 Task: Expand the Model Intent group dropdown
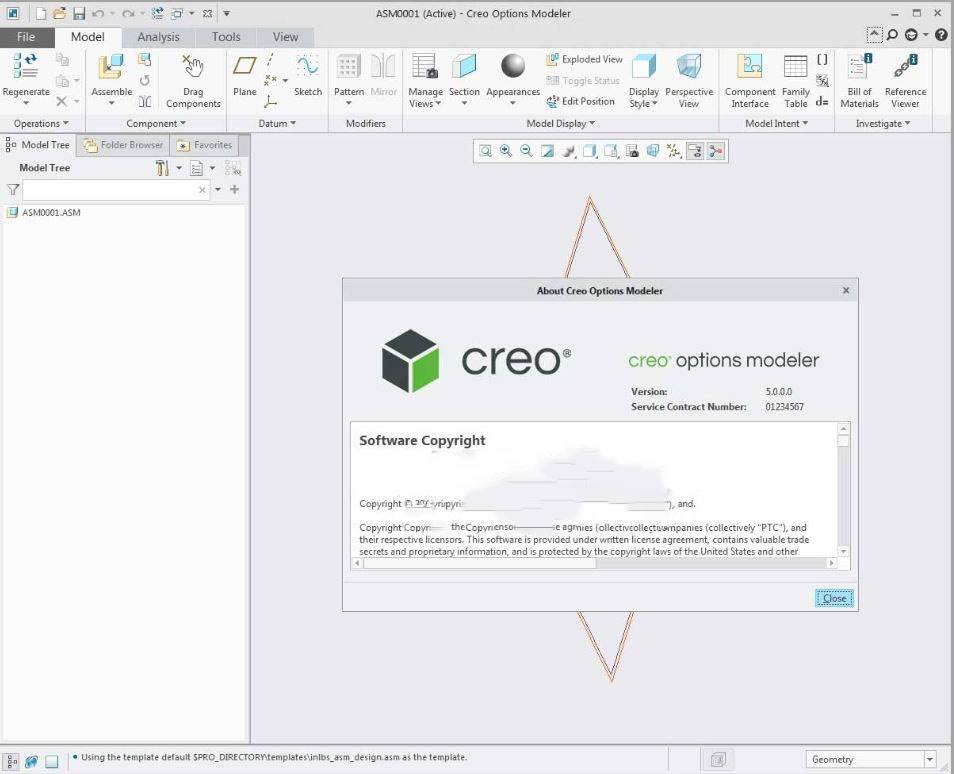[x=776, y=124]
